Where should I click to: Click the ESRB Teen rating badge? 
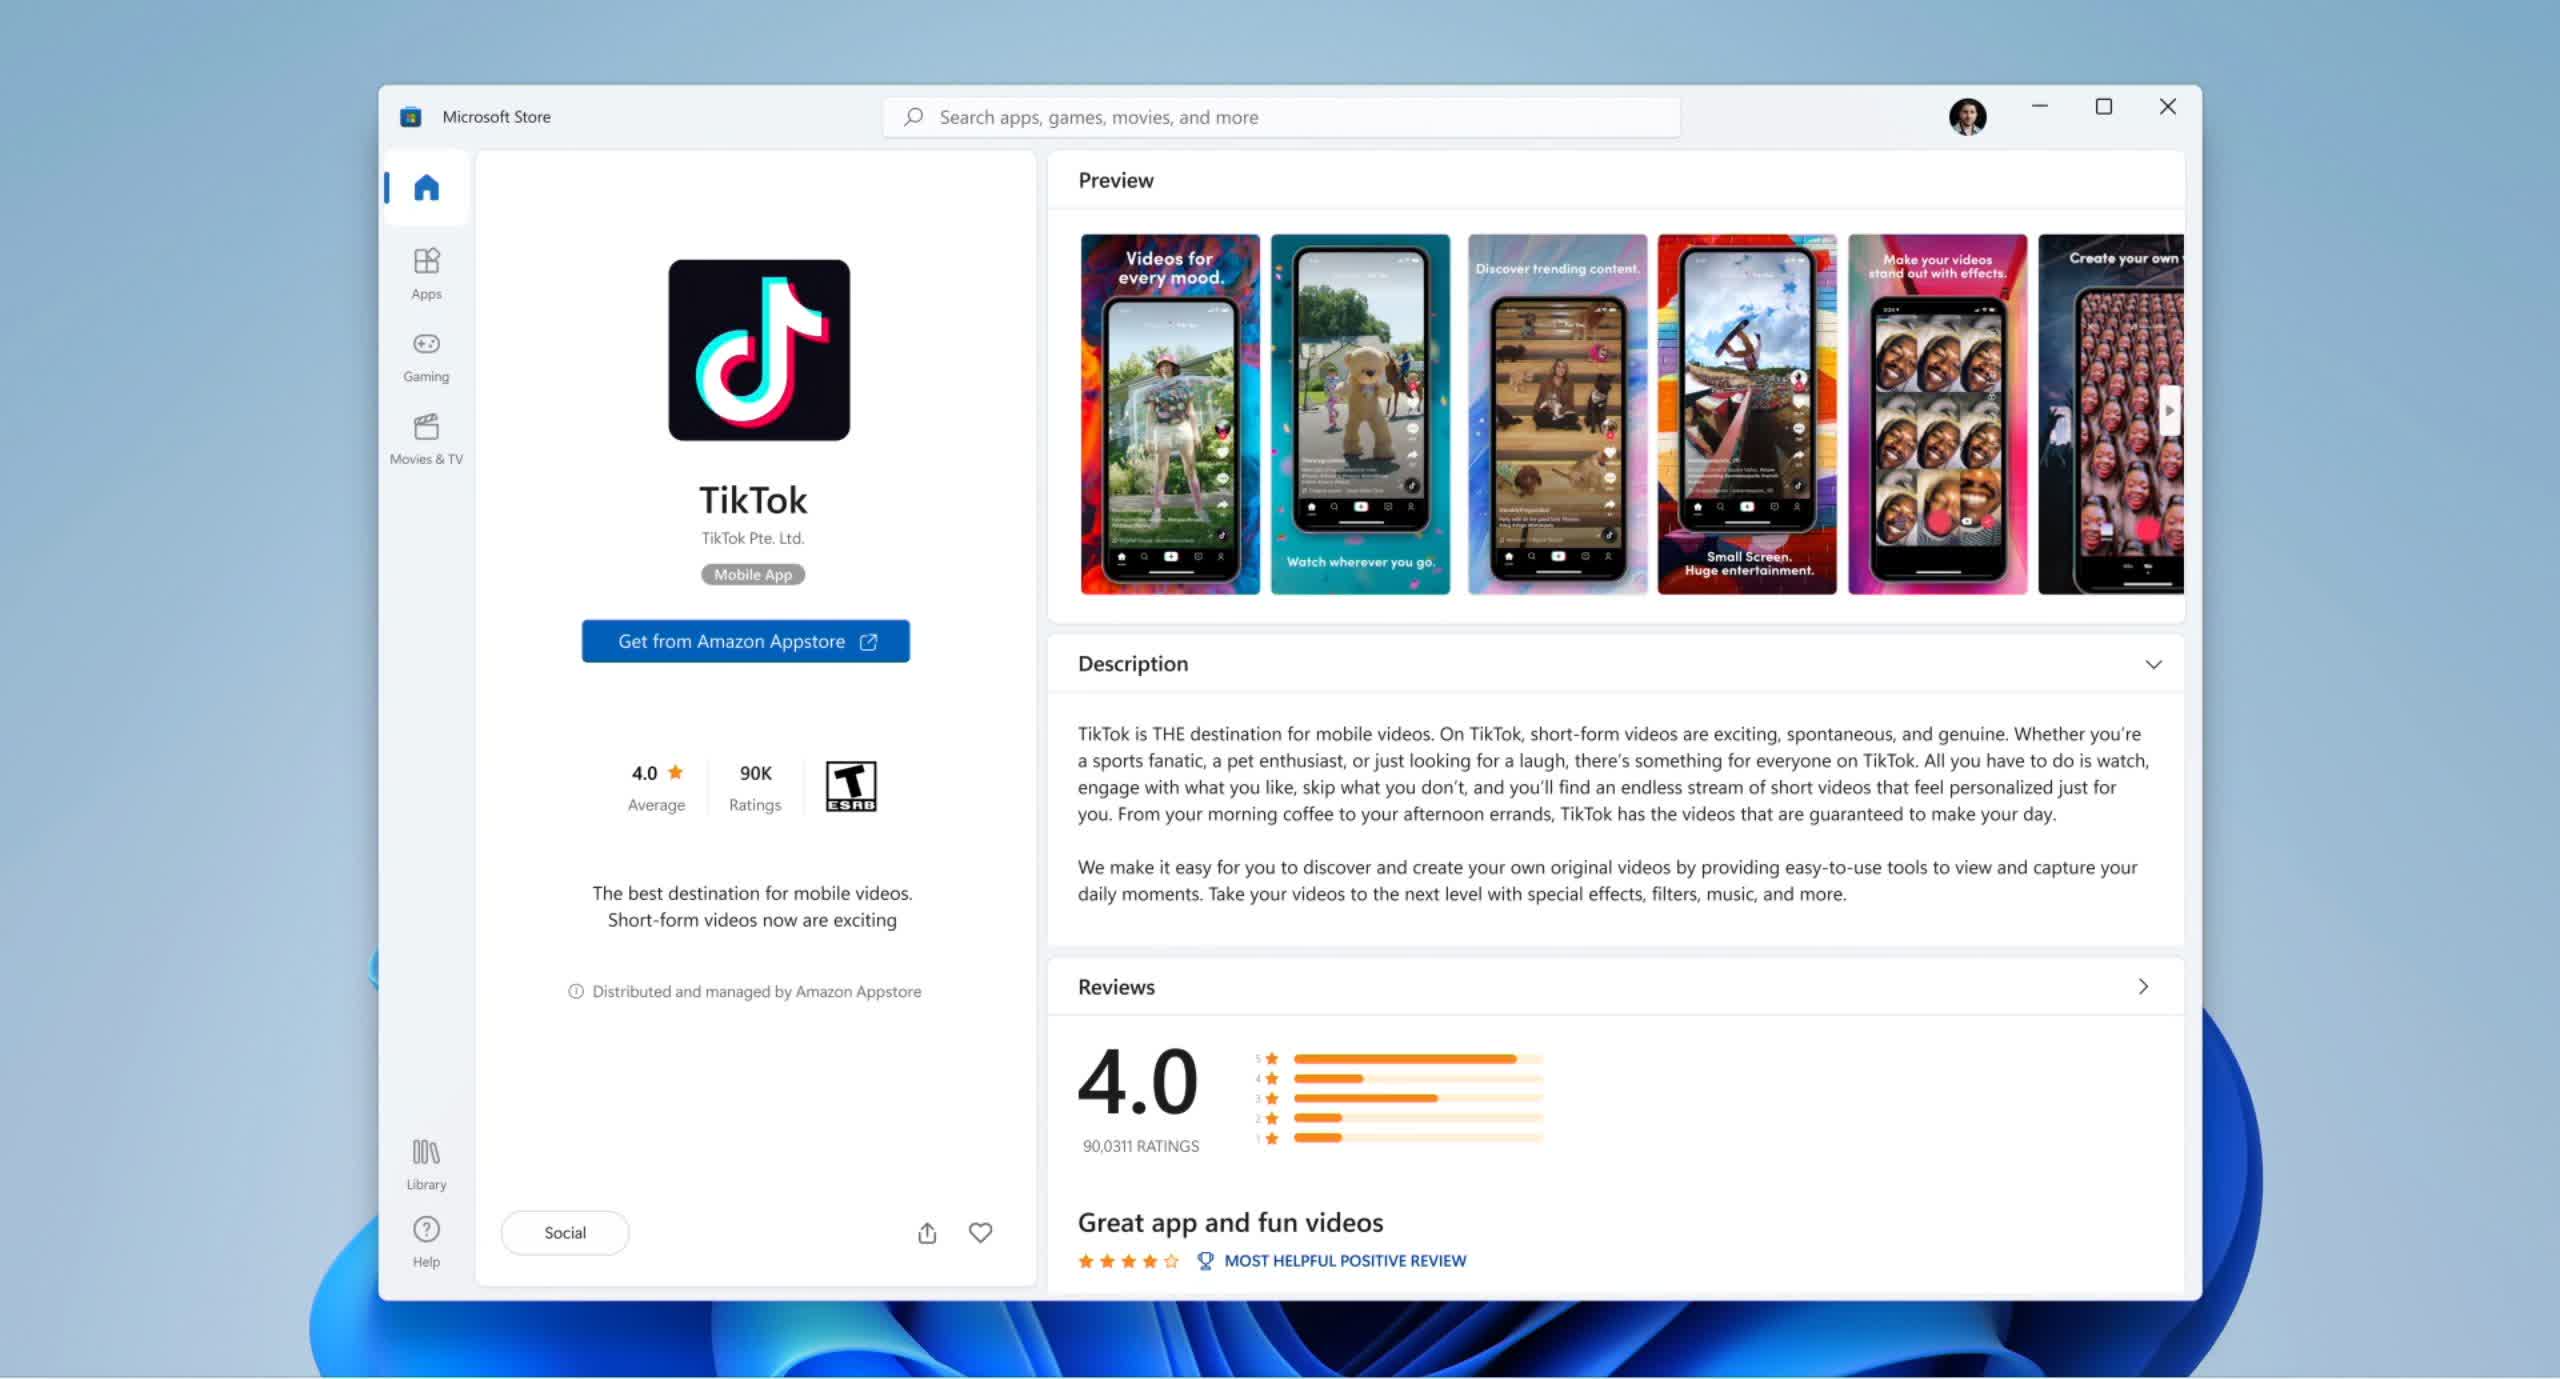[851, 786]
